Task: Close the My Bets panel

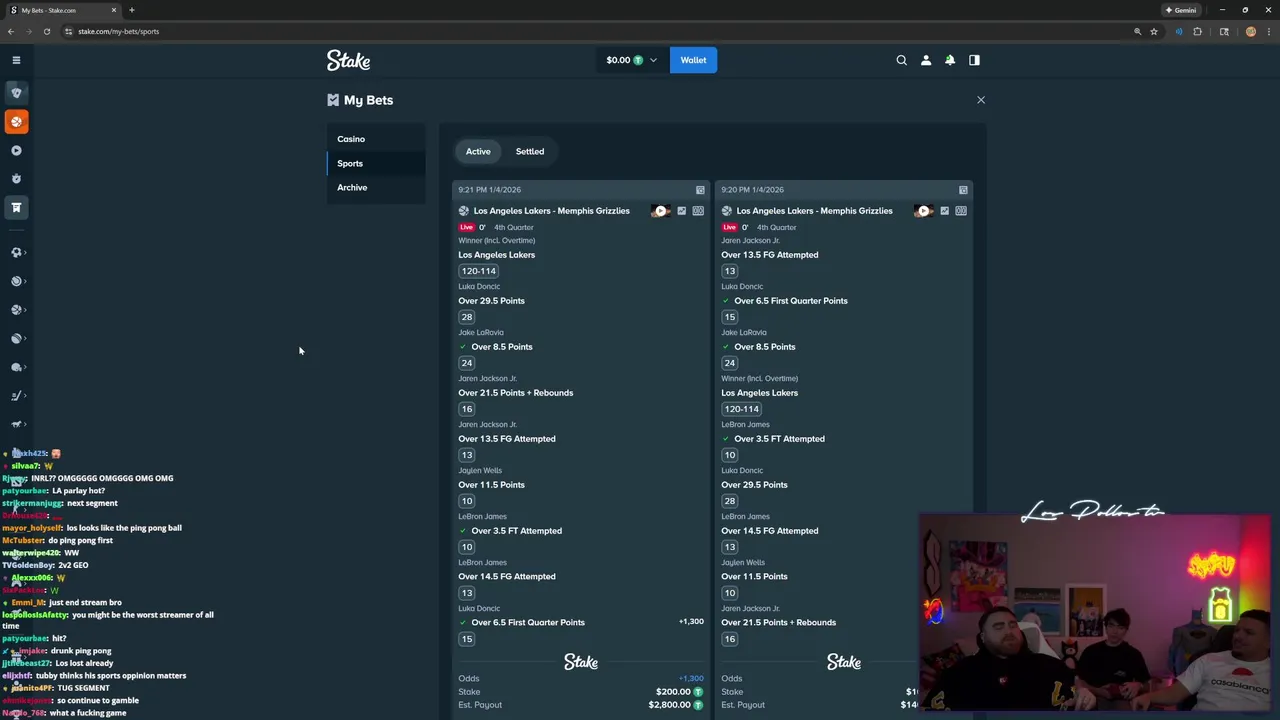Action: click(x=981, y=100)
